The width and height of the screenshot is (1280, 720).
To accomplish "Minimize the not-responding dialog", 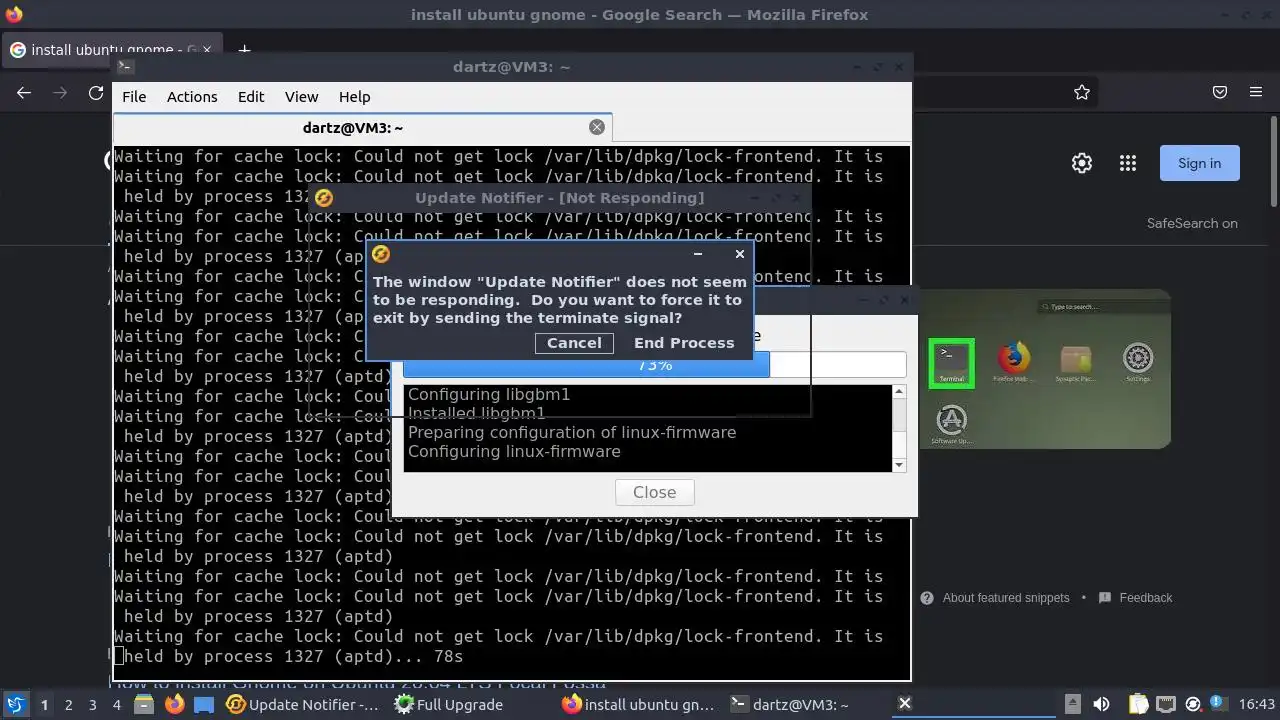I will point(698,254).
